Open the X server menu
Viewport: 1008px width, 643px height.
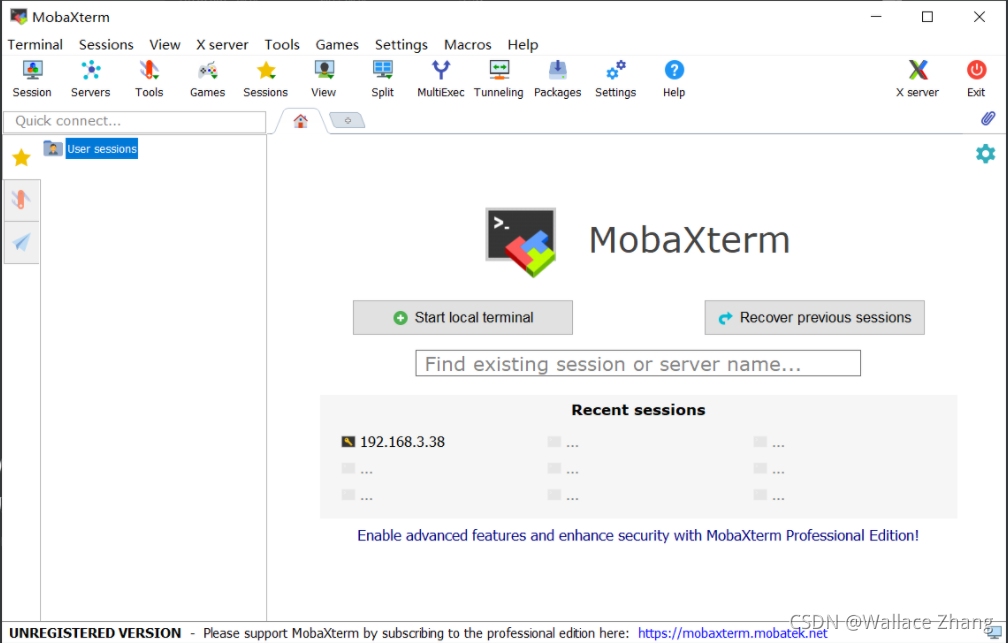click(x=222, y=44)
